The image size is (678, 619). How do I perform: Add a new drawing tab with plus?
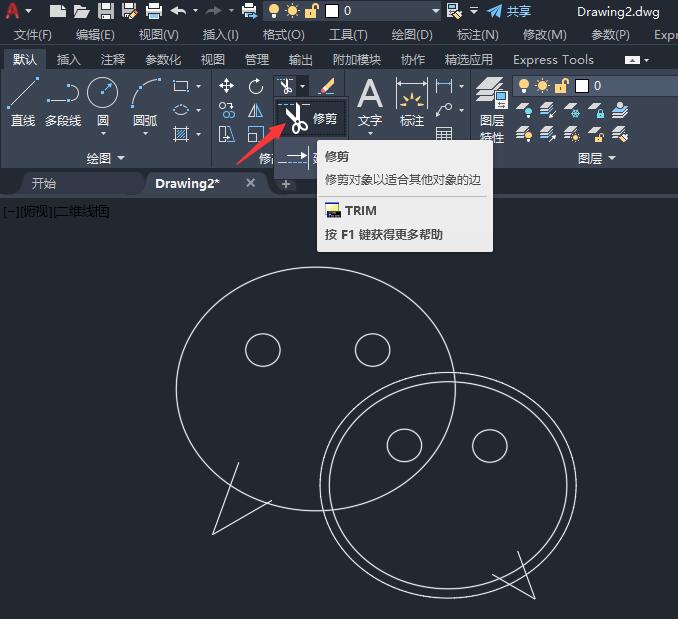pos(285,184)
